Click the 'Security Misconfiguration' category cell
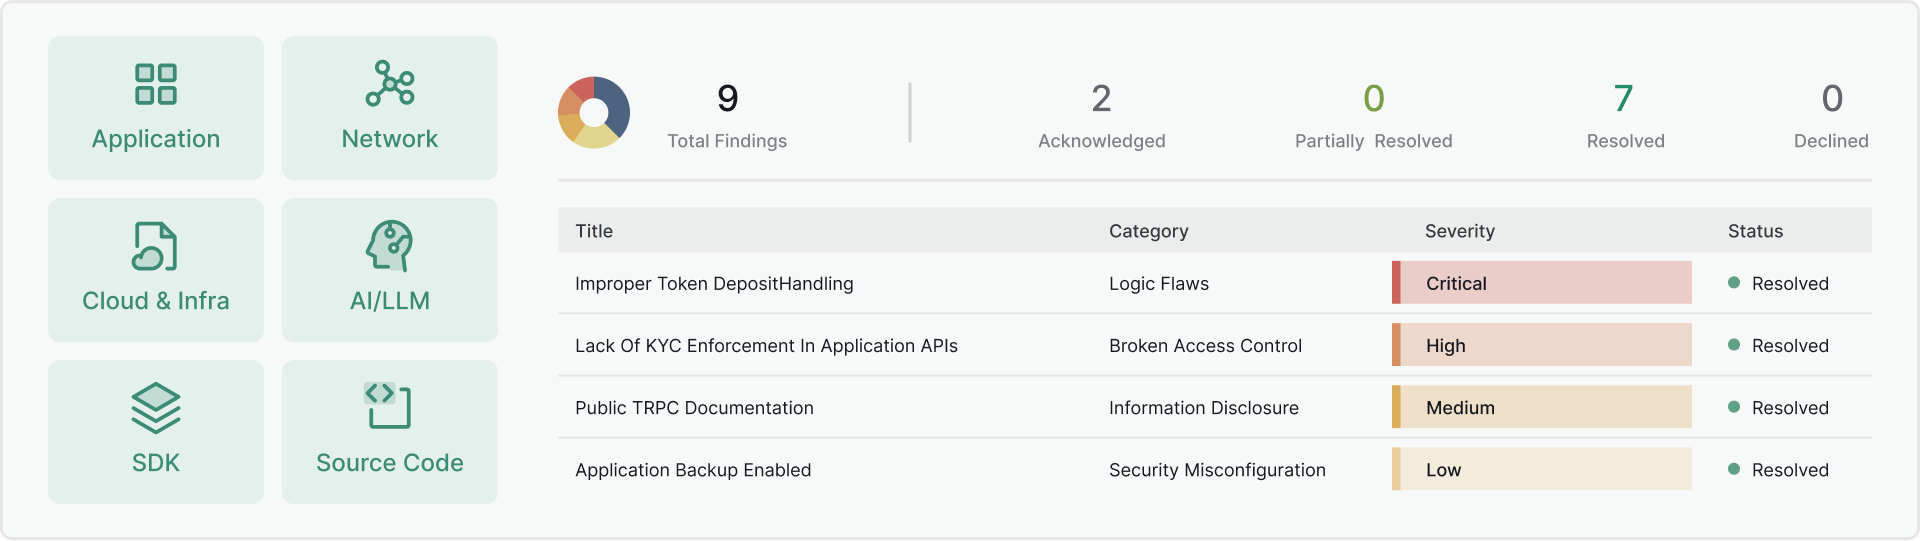Screen dimensions: 1920x541 click(x=1217, y=469)
